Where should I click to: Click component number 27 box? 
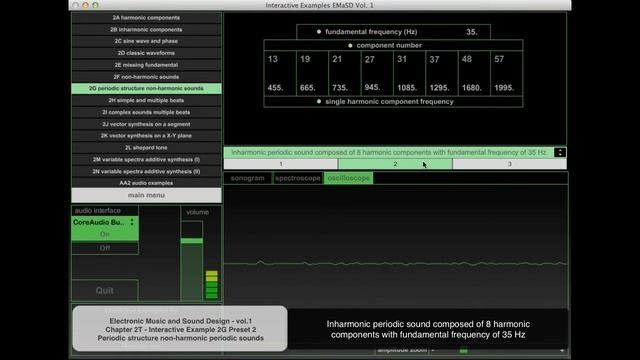(370, 60)
